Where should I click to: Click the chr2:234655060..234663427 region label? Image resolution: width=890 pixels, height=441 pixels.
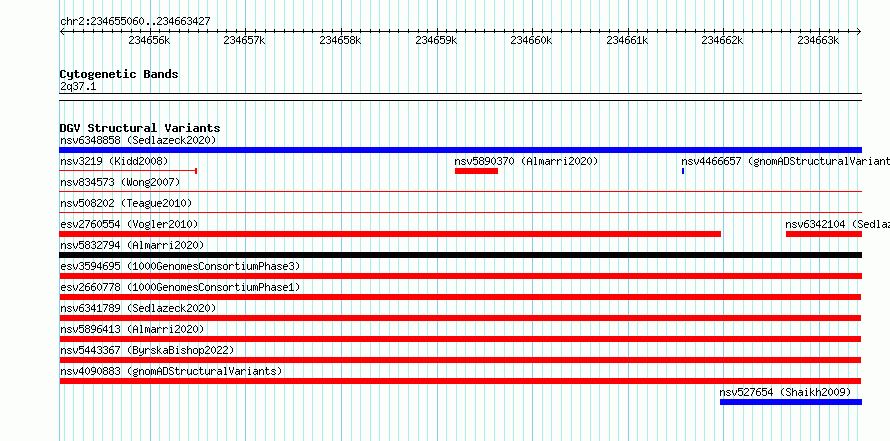coord(135,22)
